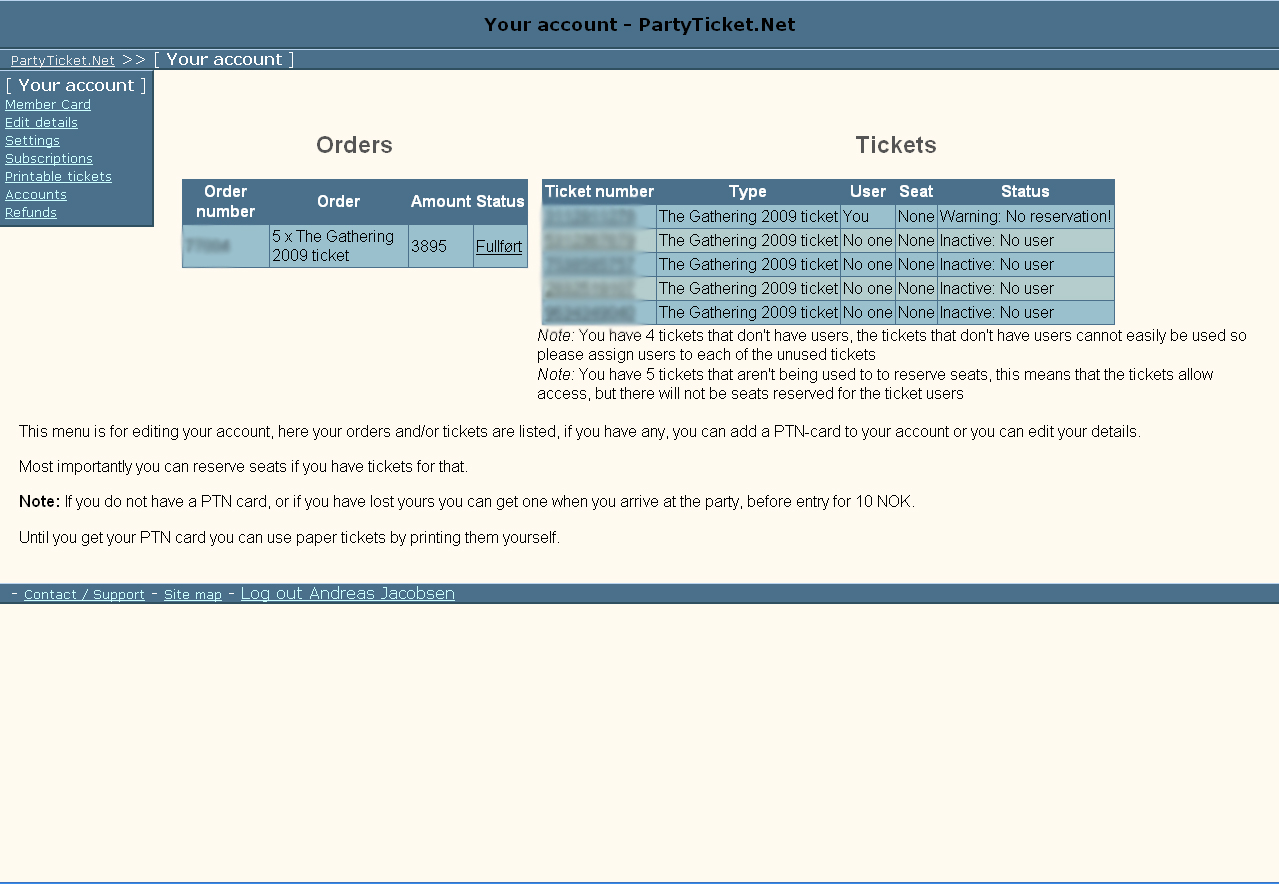The height and width of the screenshot is (884, 1279).
Task: Open the Refunds page
Action: [x=31, y=212]
